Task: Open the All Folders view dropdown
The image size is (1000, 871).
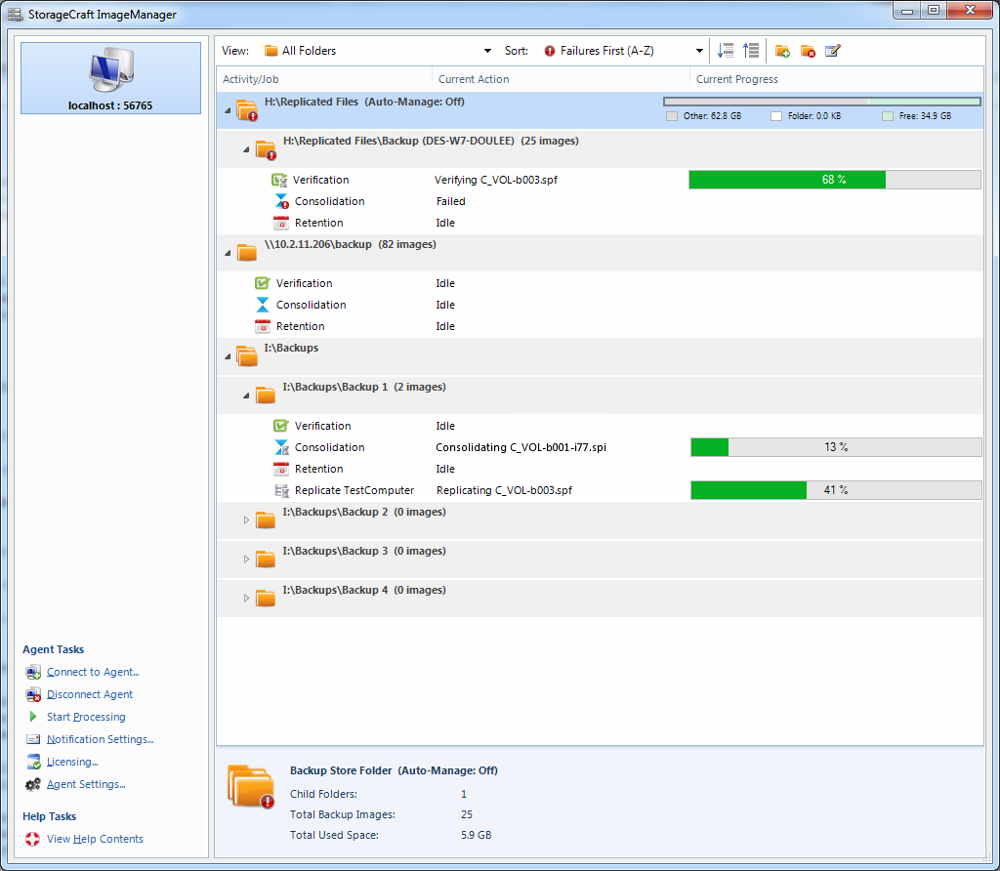Action: click(x=487, y=50)
